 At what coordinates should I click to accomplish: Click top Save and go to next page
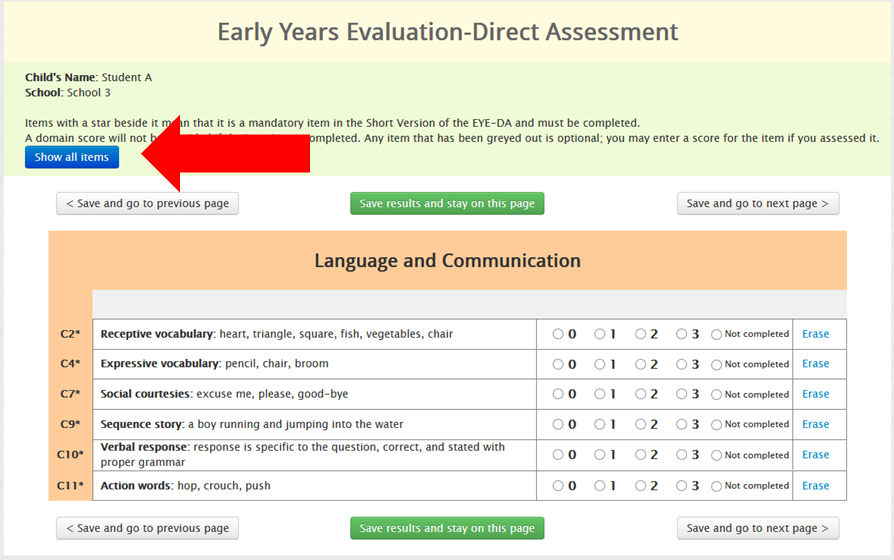pos(758,204)
